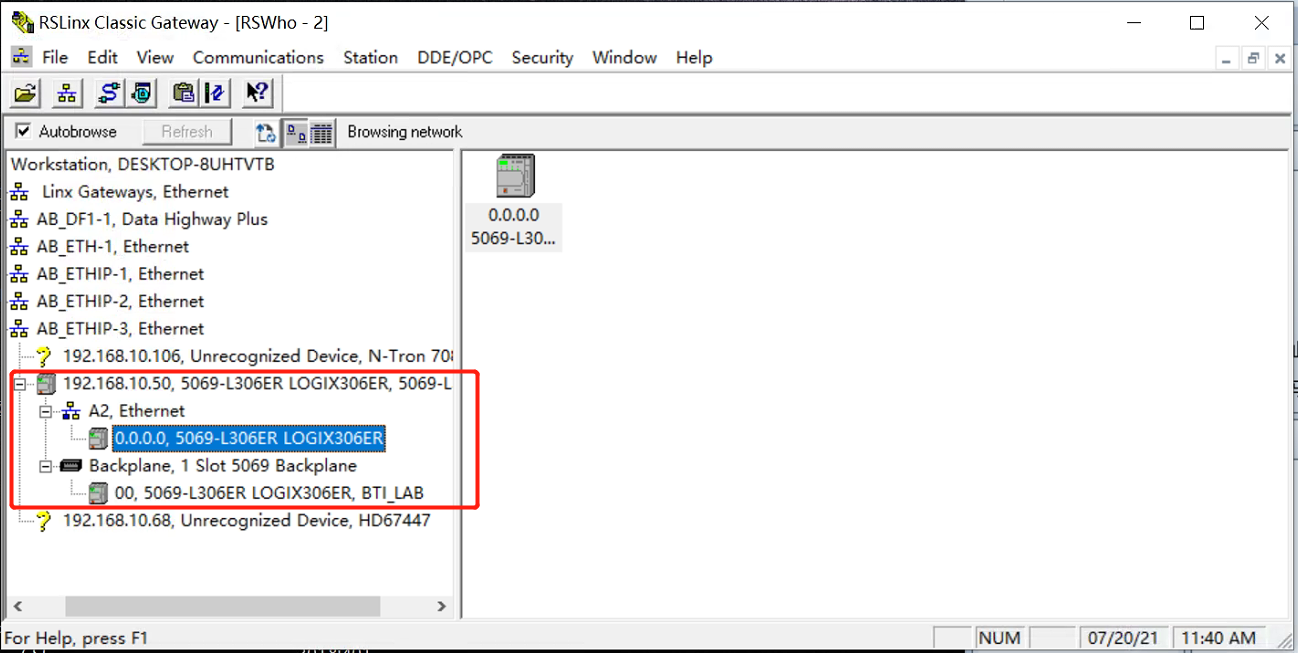Open the DDE/OPC menu
The height and width of the screenshot is (653, 1298).
pyautogui.click(x=455, y=57)
